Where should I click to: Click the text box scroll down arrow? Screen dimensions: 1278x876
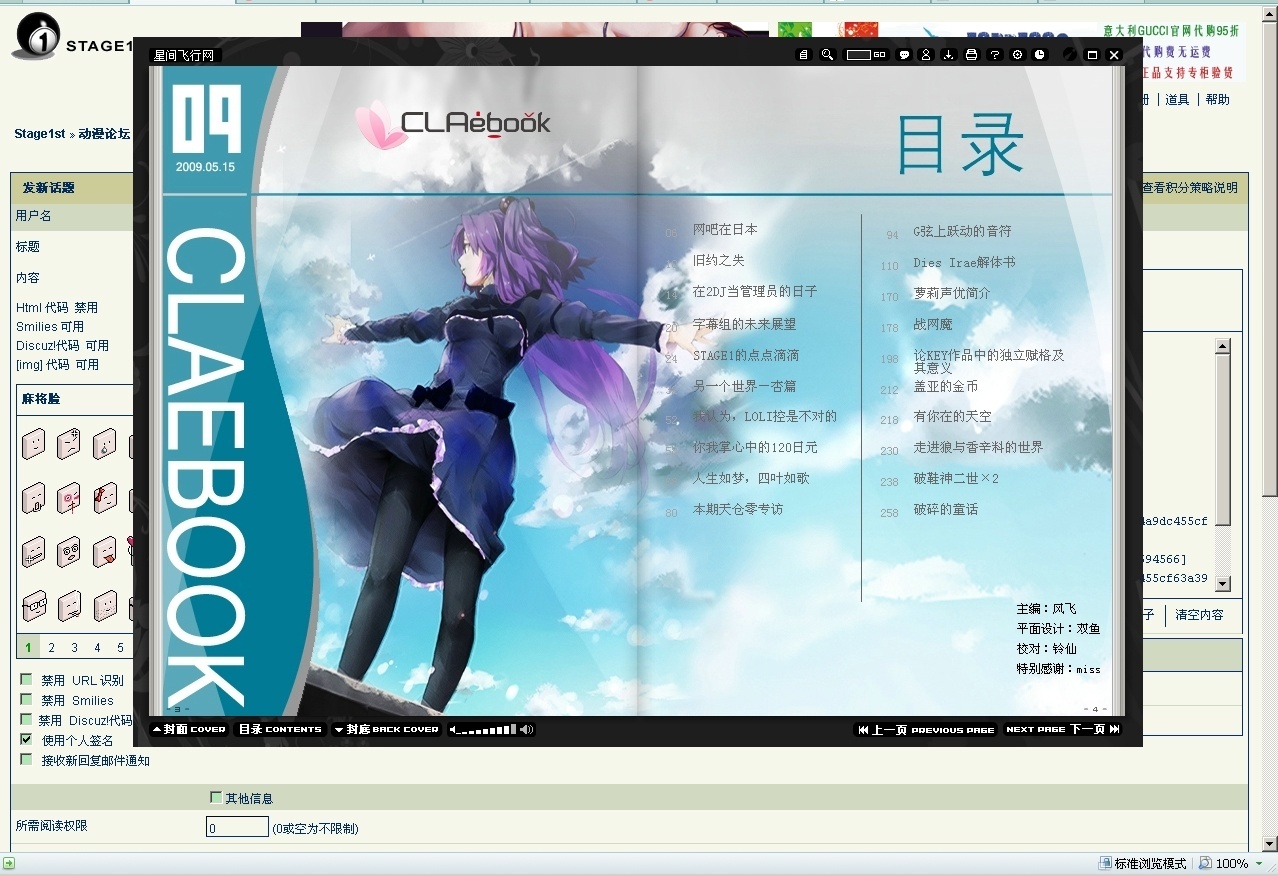pos(1222,584)
